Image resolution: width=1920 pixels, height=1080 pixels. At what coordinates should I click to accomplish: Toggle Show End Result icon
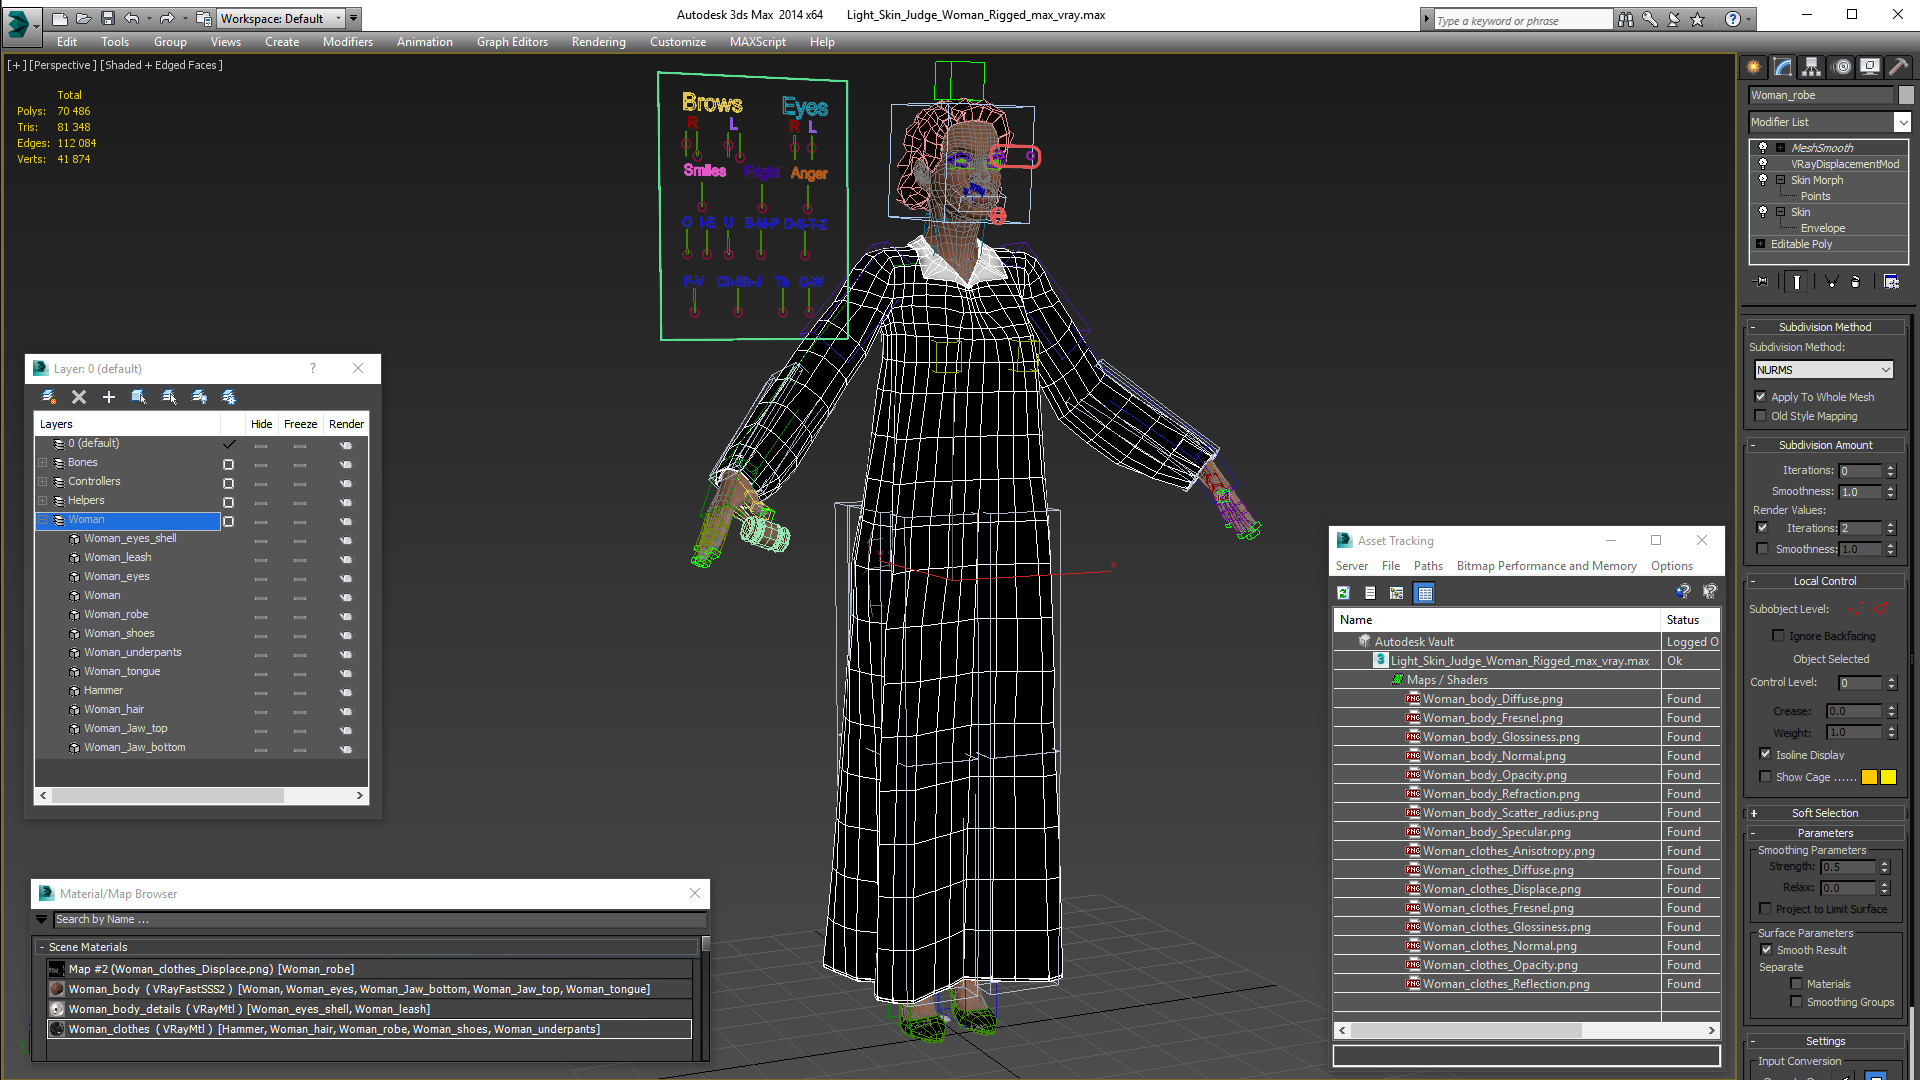click(x=1797, y=282)
